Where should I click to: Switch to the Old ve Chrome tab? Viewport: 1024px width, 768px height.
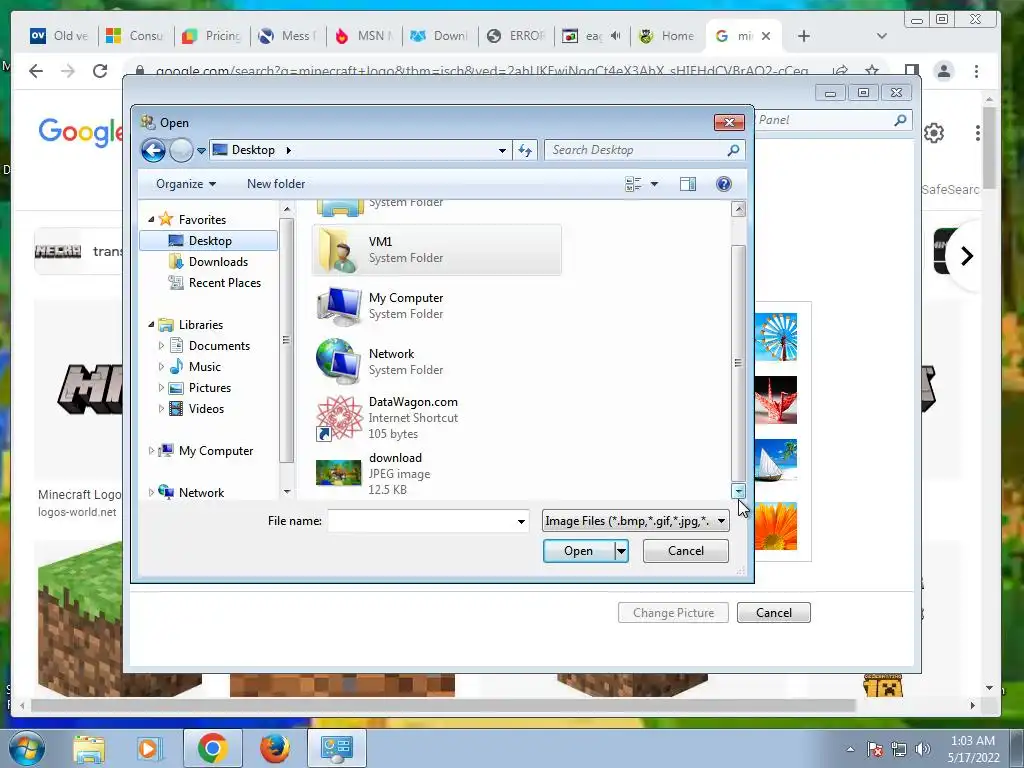coord(60,36)
